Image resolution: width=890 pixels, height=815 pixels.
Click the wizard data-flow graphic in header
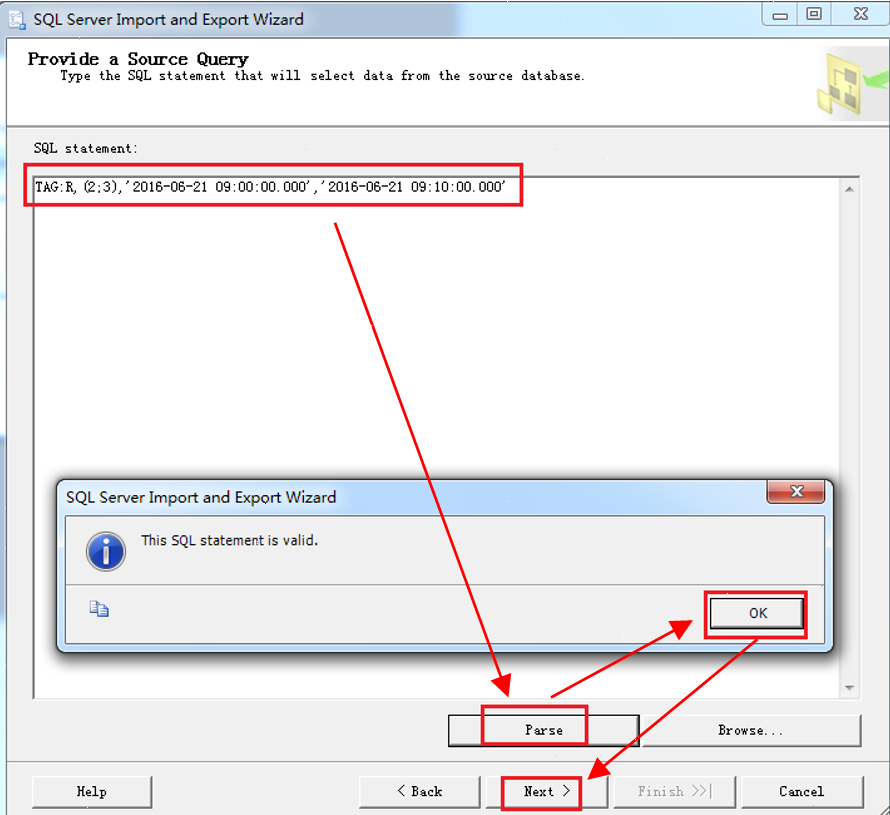[x=853, y=83]
